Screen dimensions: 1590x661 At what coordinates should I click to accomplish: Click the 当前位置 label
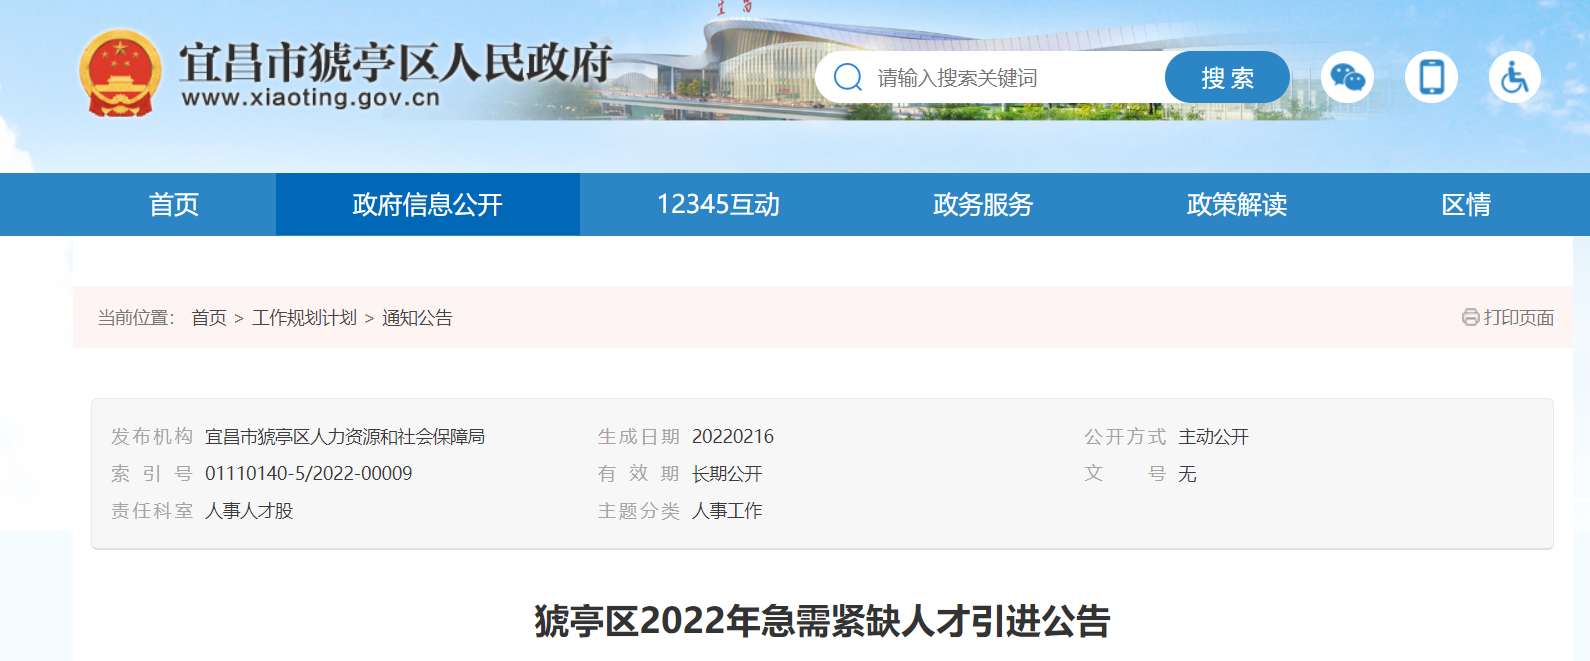[x=136, y=318]
